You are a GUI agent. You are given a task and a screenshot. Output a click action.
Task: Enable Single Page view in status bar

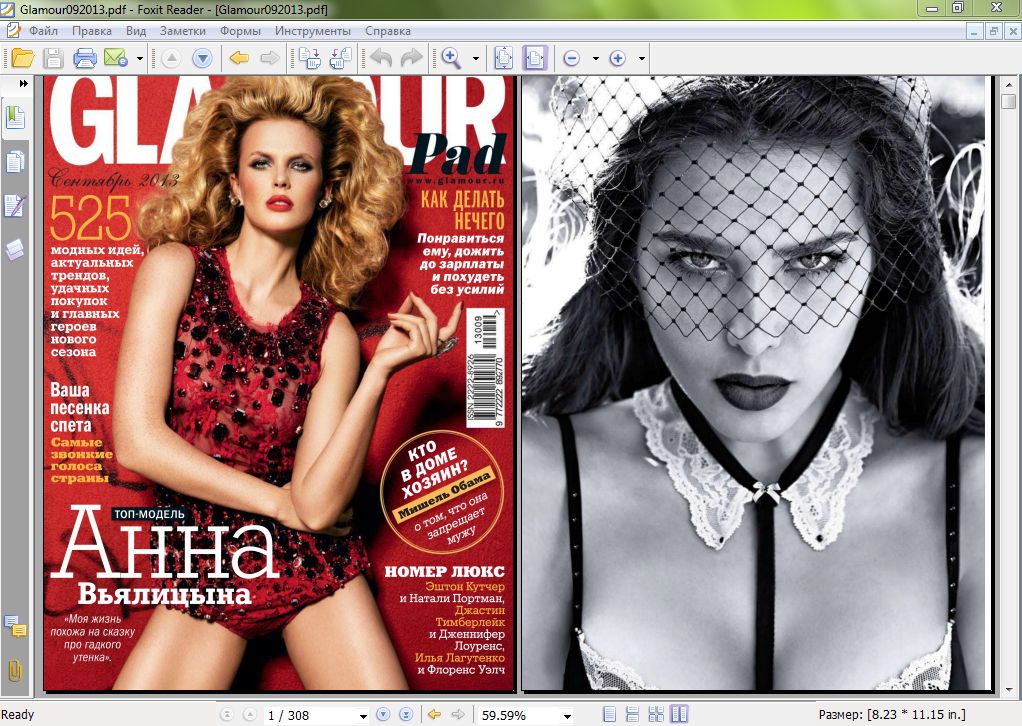[610, 714]
